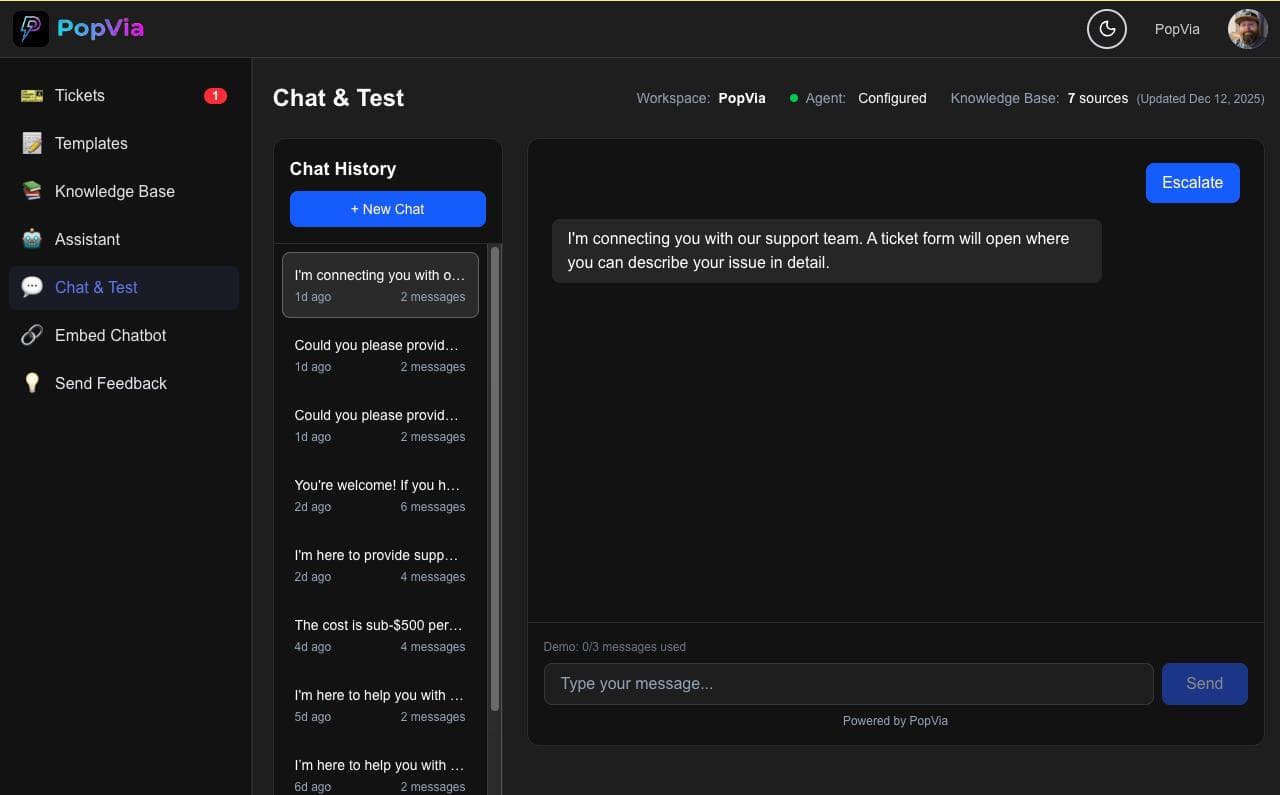
Task: Select the Tickets icon in the sidebar
Action: tap(31, 95)
